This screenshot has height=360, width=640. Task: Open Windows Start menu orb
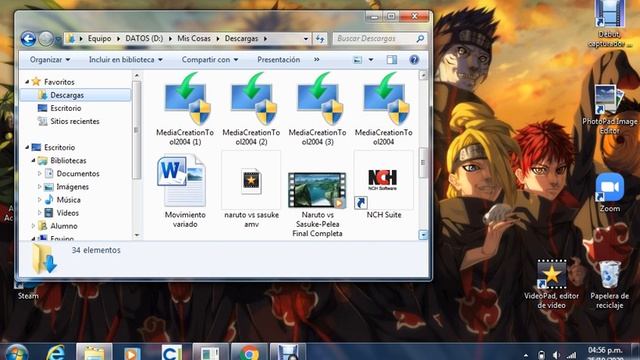point(16,353)
